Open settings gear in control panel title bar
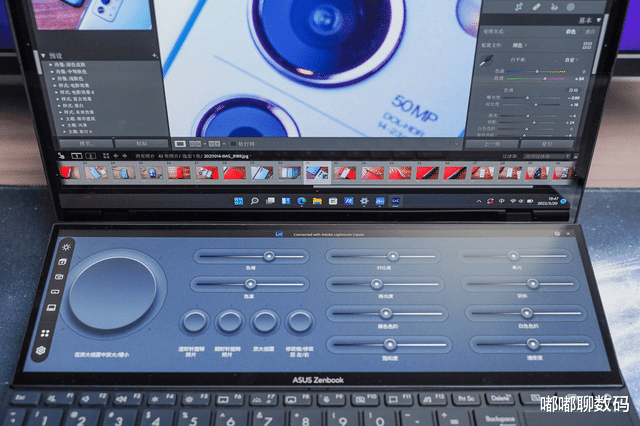This screenshot has width=640, height=426. tap(557, 233)
